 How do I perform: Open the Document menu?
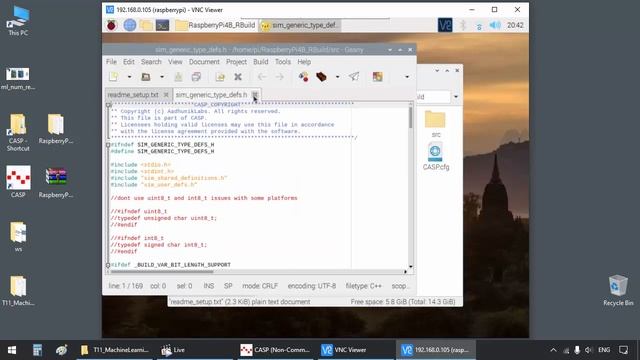tap(204, 62)
